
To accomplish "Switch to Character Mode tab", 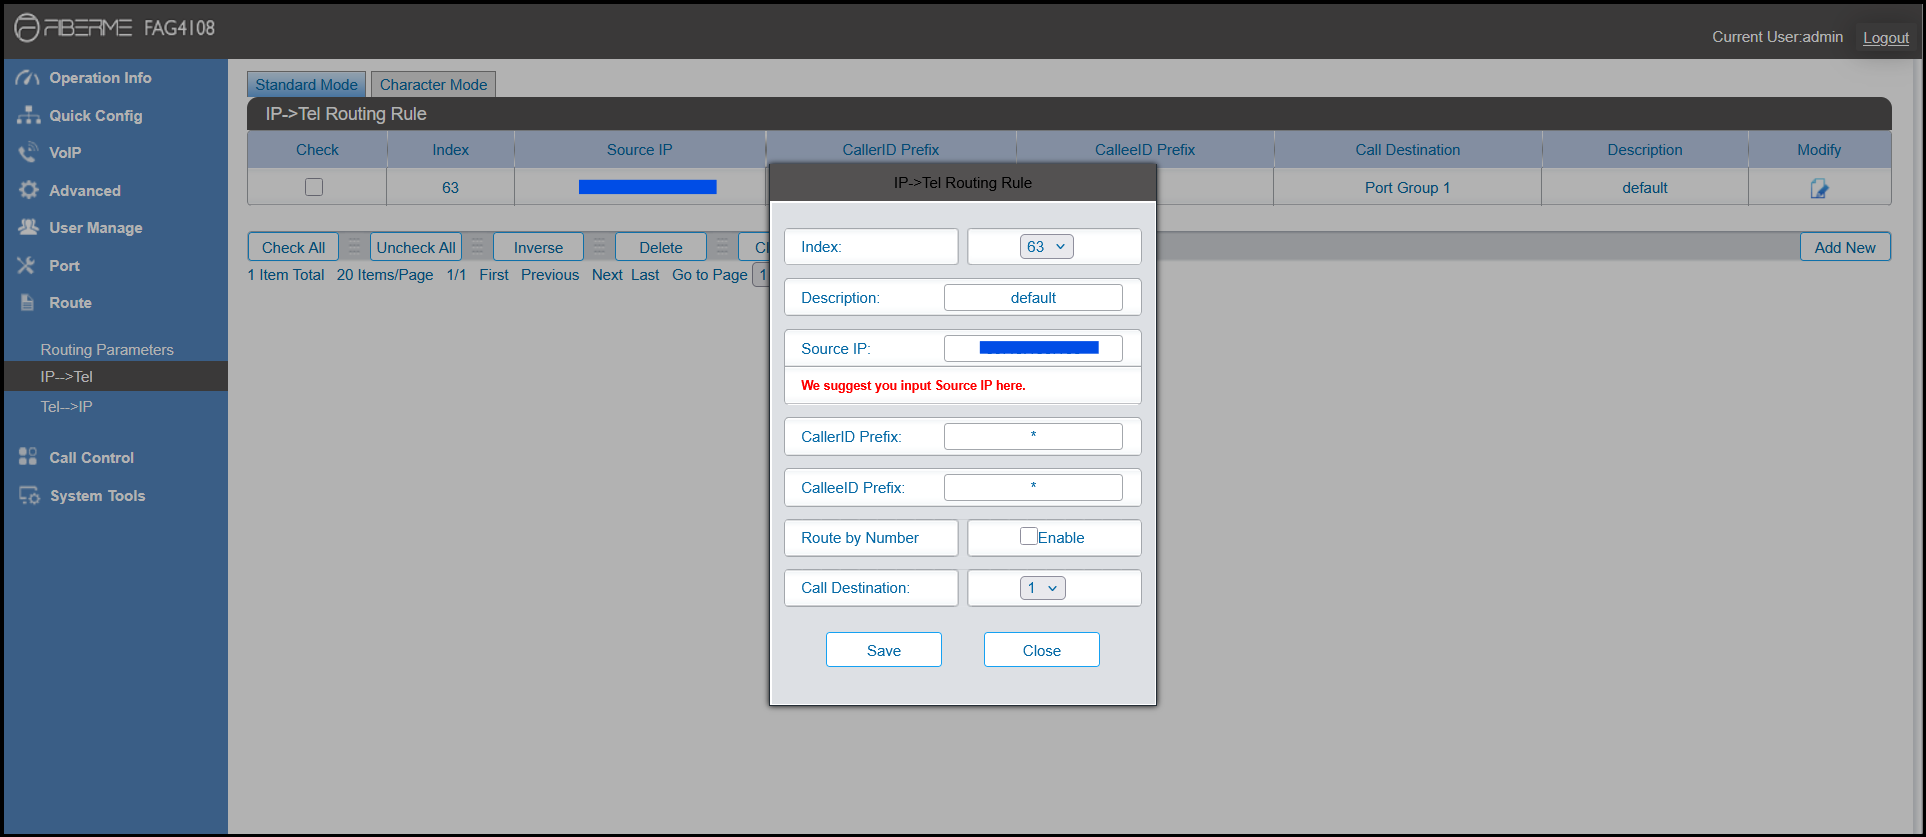I will (433, 85).
